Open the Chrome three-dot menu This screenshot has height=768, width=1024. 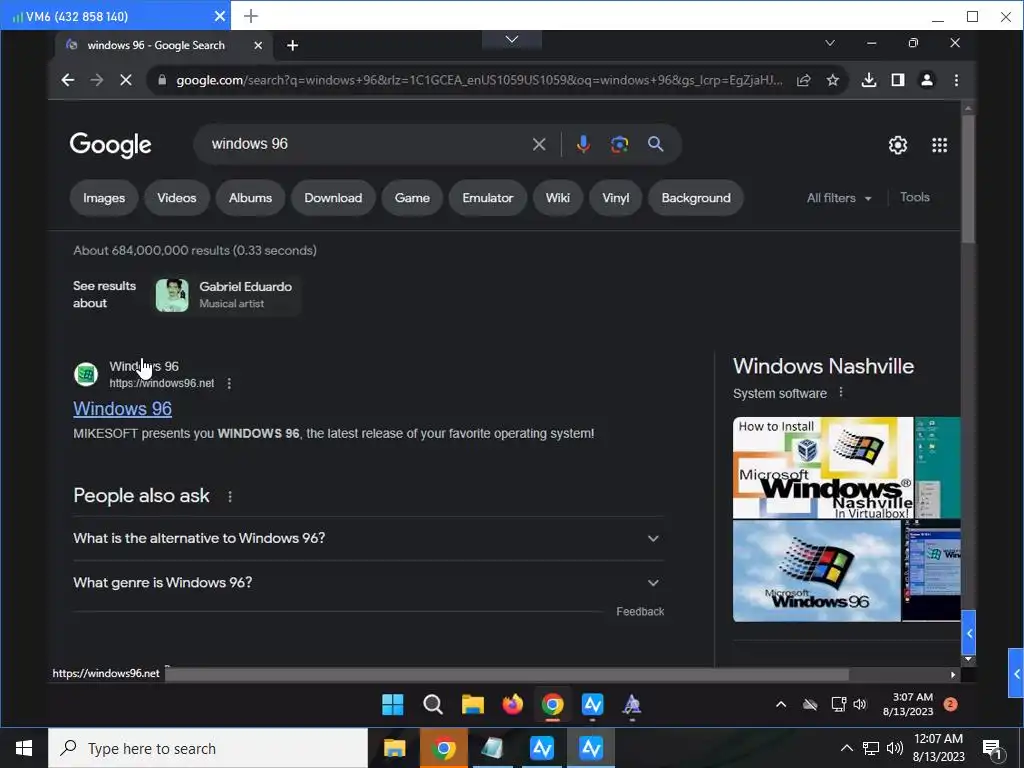[956, 80]
